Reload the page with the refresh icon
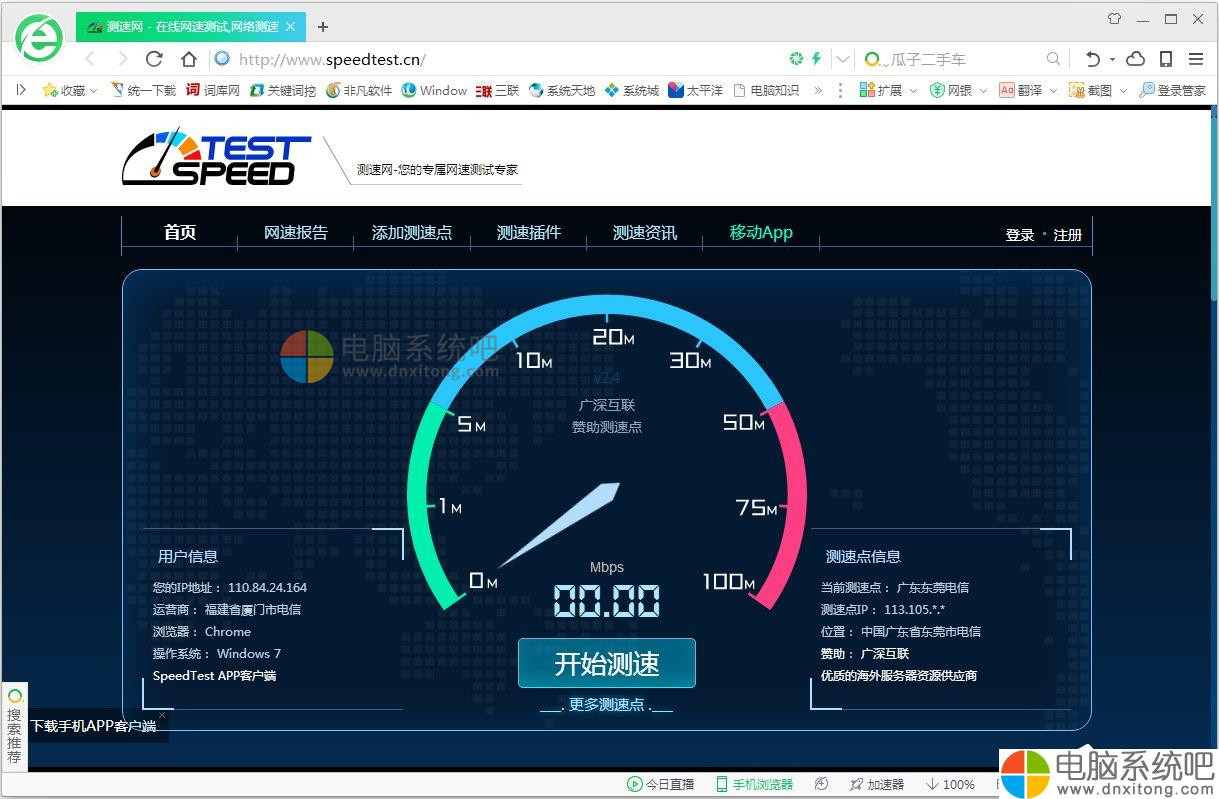 point(154,59)
